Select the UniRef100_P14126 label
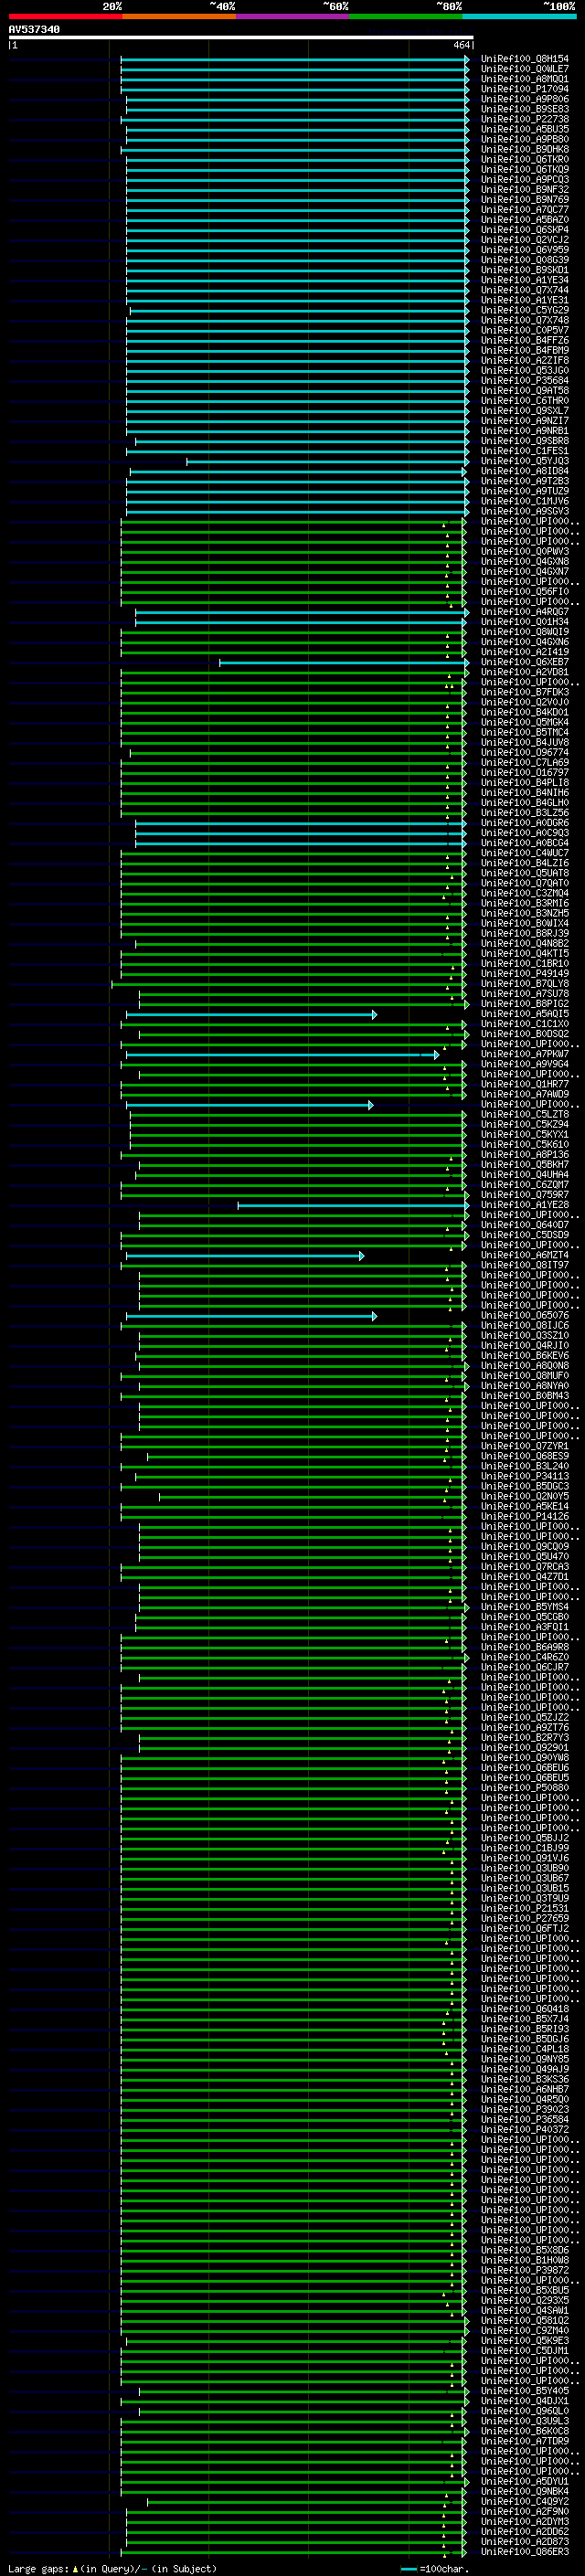 tap(524, 1517)
